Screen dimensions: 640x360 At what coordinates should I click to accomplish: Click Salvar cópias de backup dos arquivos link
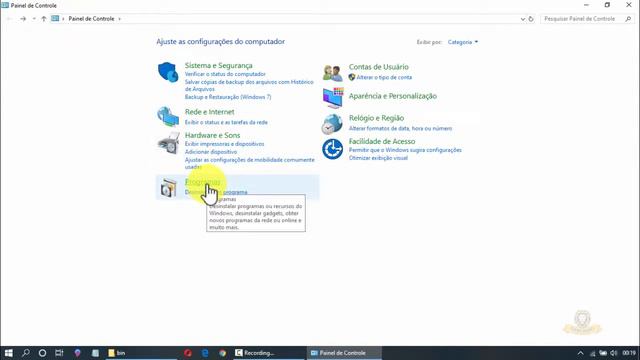pos(249,85)
